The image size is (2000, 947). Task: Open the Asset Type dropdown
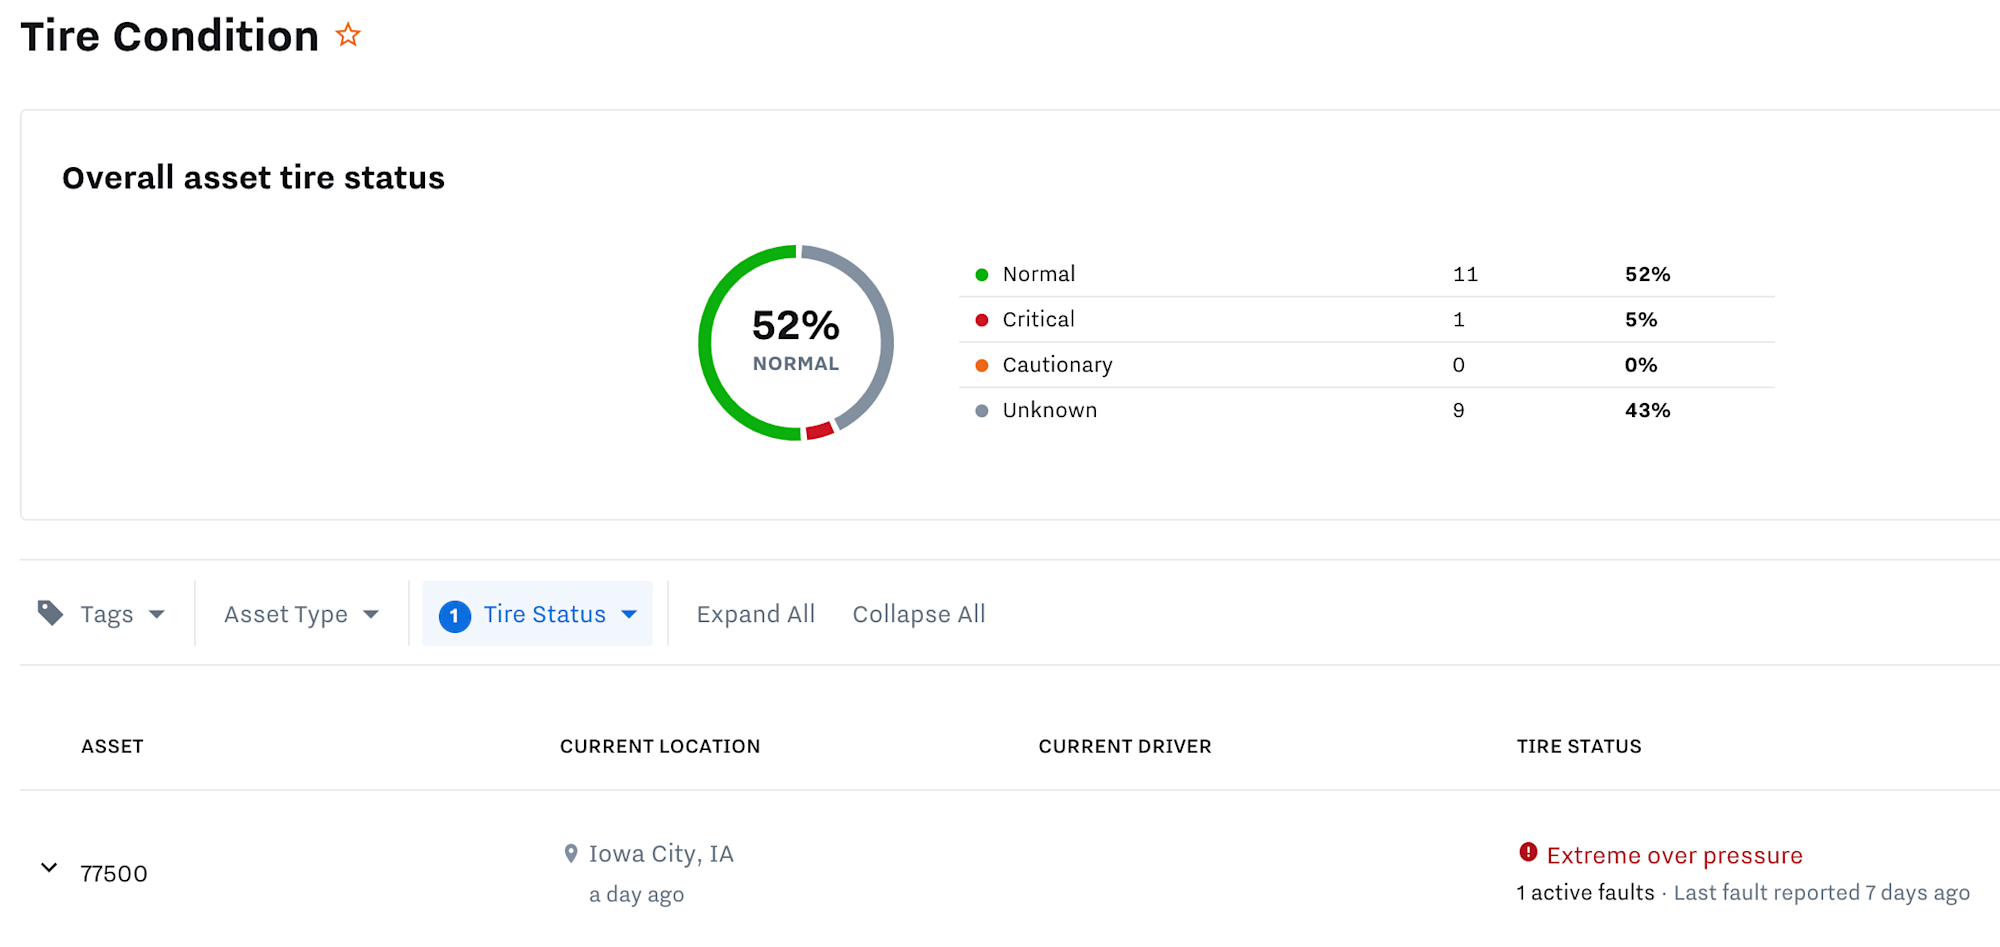pyautogui.click(x=301, y=614)
